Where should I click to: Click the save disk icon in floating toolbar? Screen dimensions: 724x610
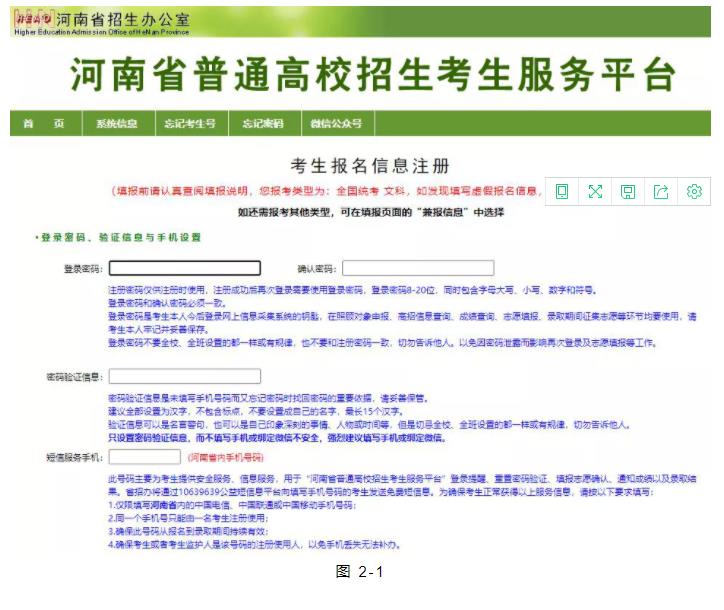click(628, 191)
